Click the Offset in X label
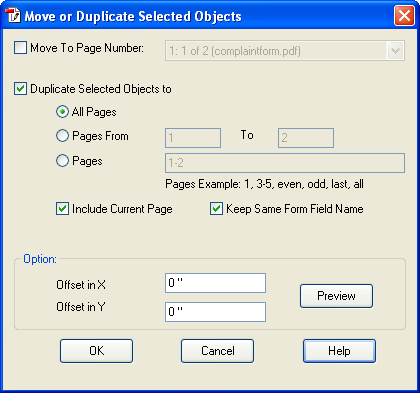The height and width of the screenshot is (393, 420). pos(81,285)
